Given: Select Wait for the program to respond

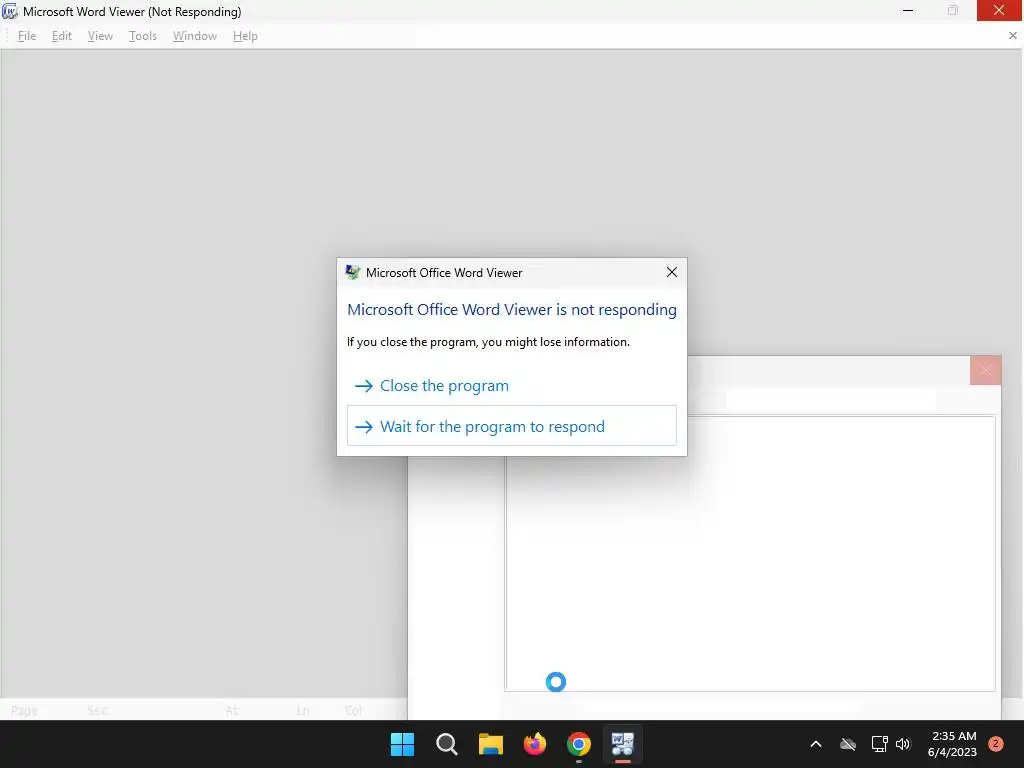Looking at the screenshot, I should point(511,426).
